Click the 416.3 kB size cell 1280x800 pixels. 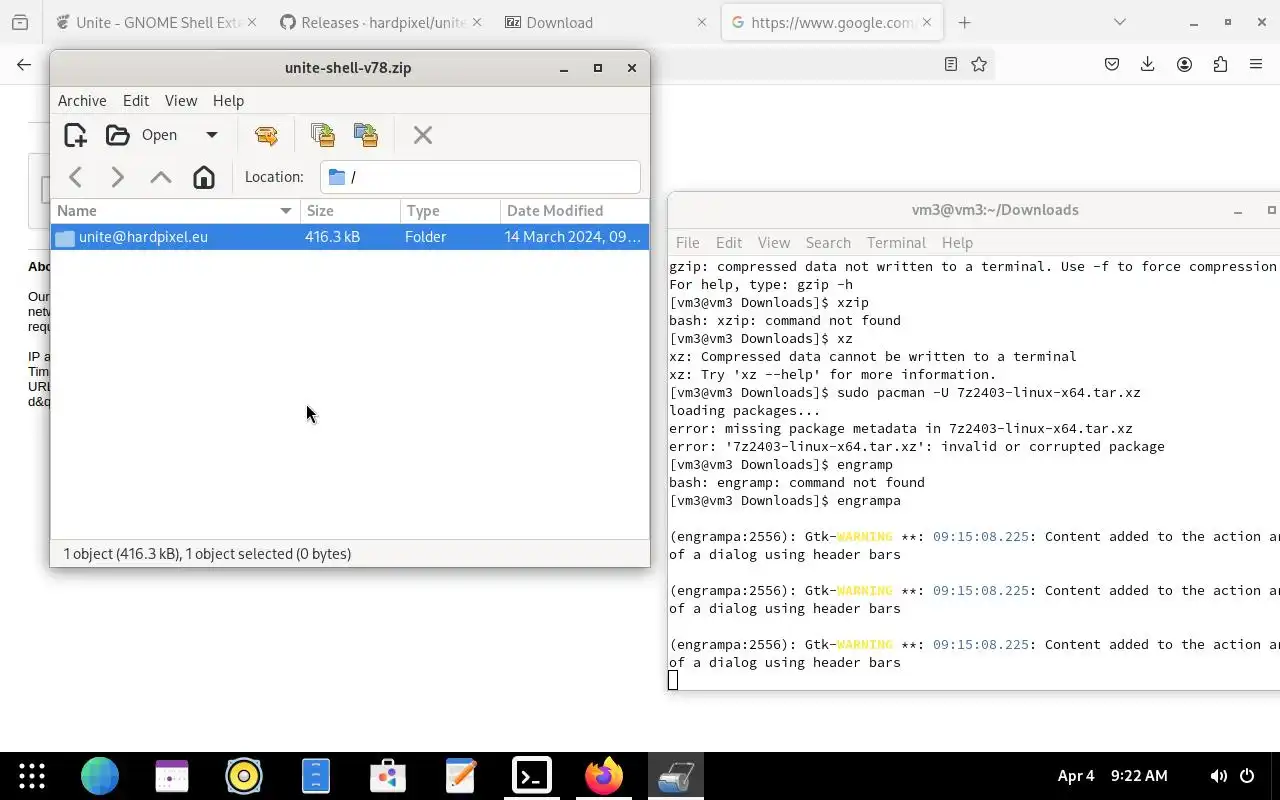(332, 237)
